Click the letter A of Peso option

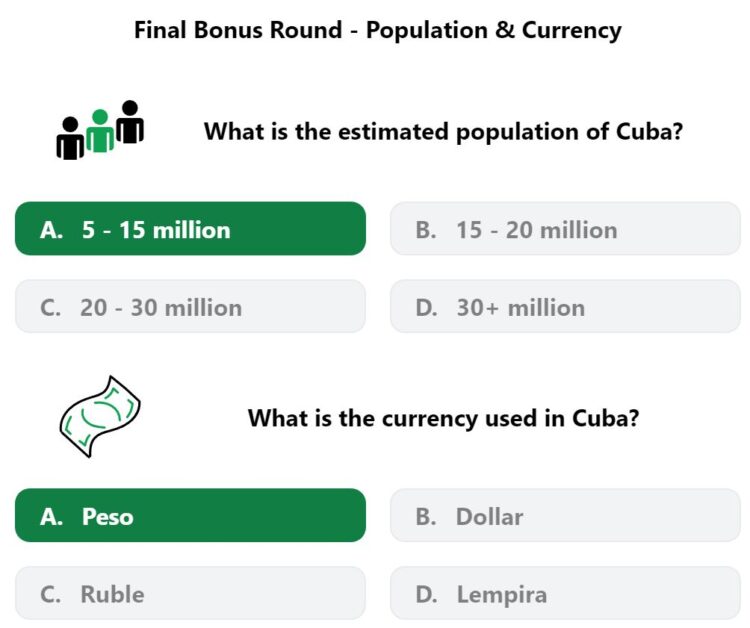(x=51, y=517)
